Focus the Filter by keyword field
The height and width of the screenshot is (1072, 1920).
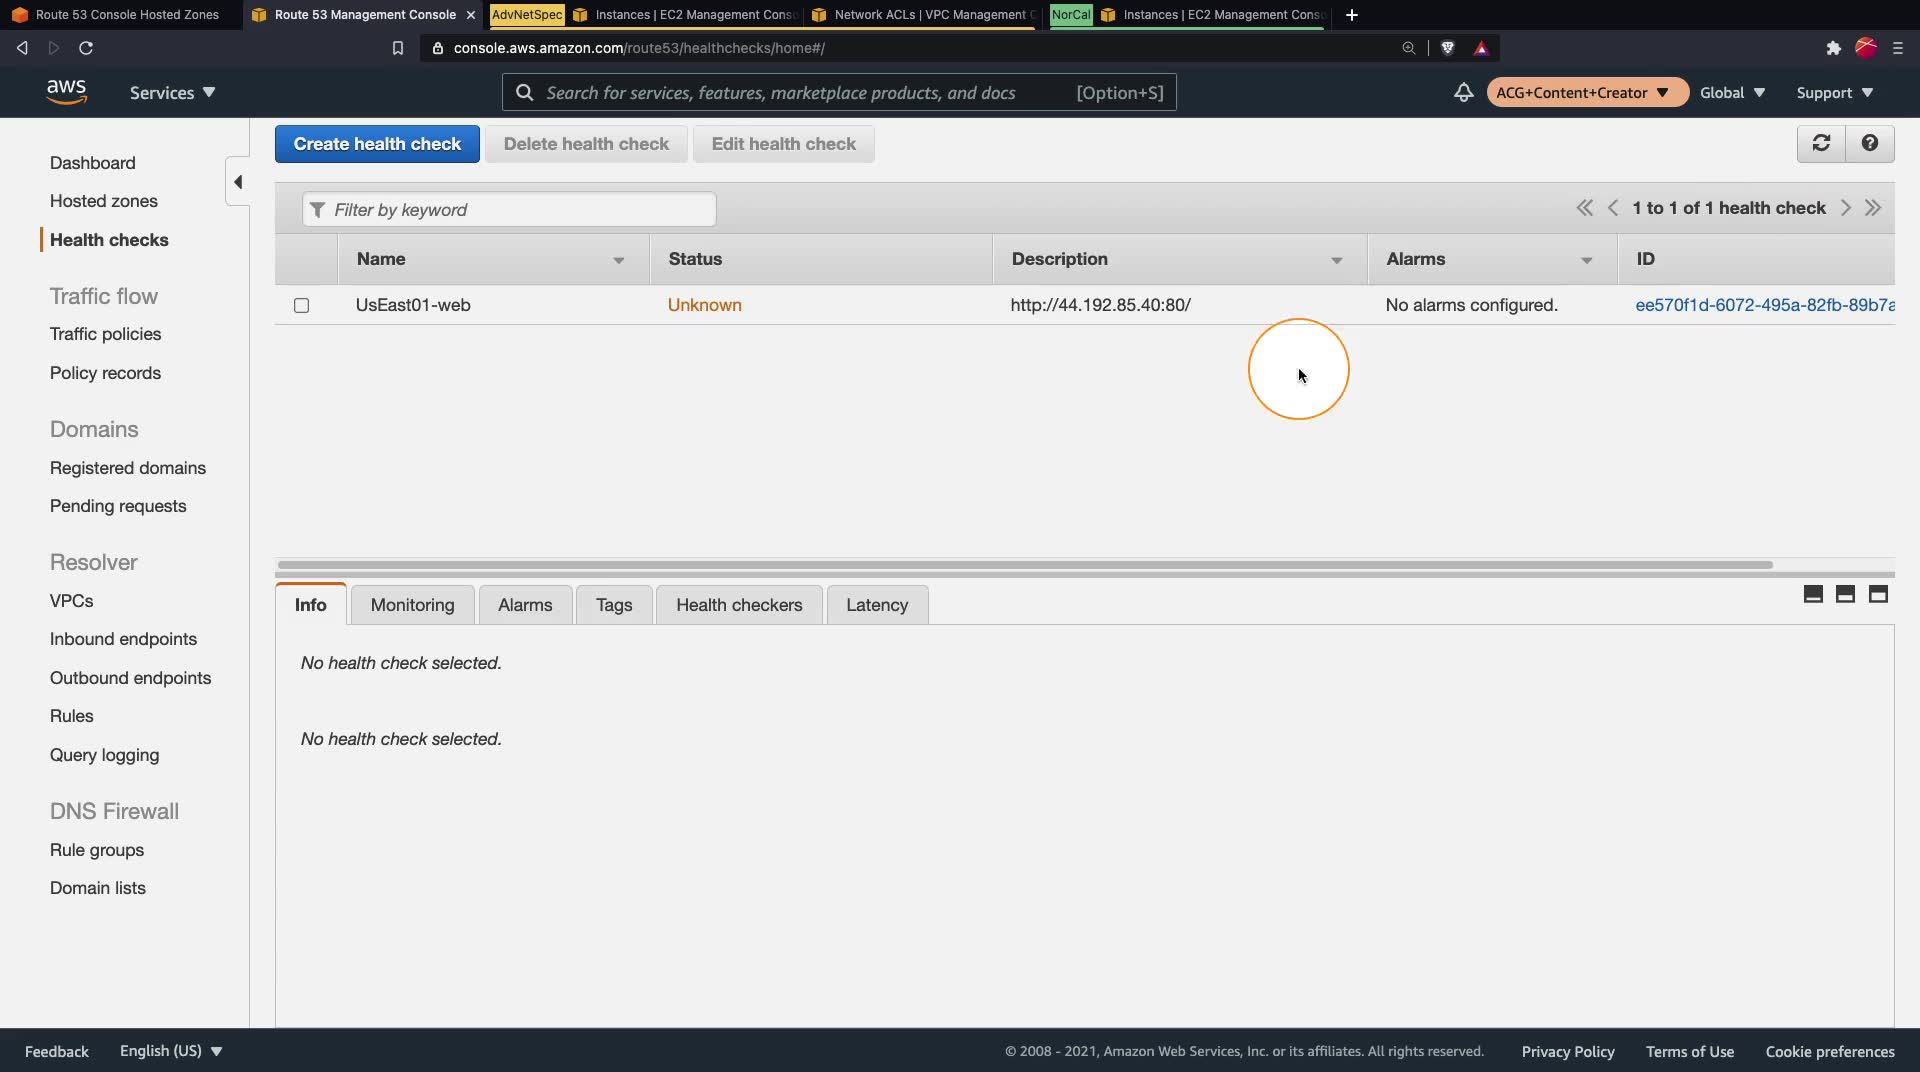509,209
